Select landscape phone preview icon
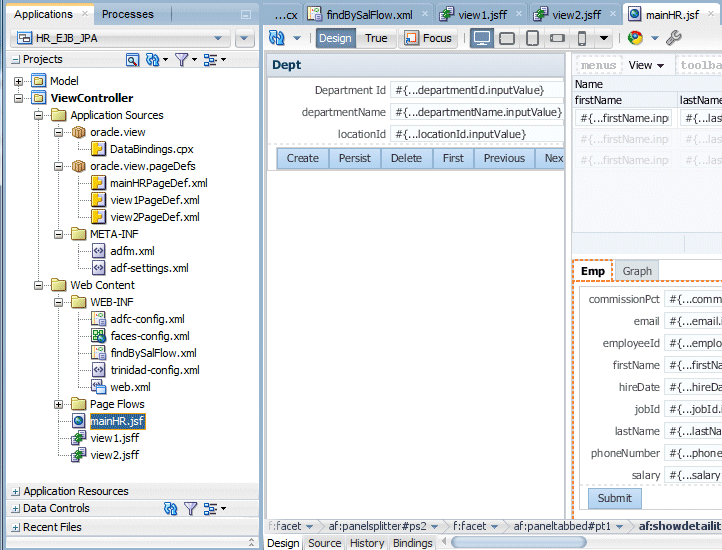 (x=557, y=38)
